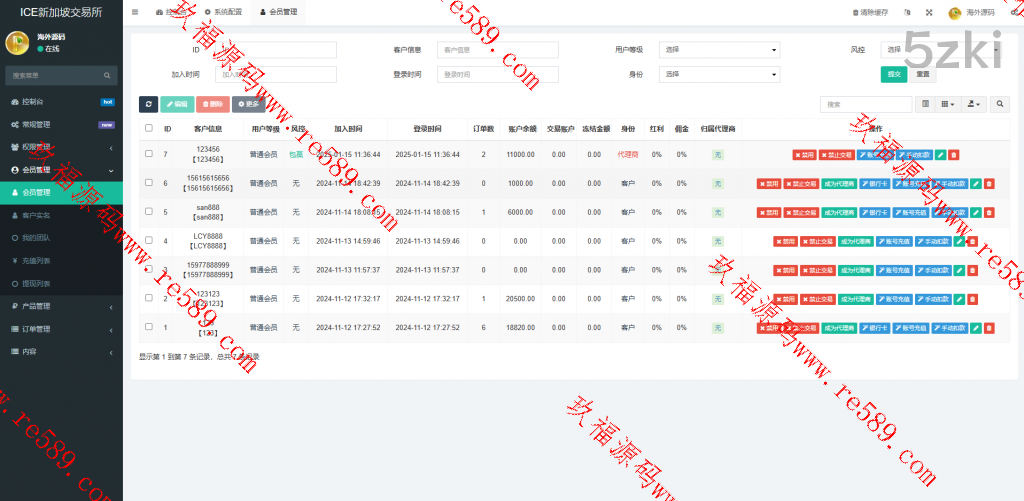This screenshot has width=1024, height=501.
Task: Open 产品管理 in the sidebar
Action: (61, 306)
